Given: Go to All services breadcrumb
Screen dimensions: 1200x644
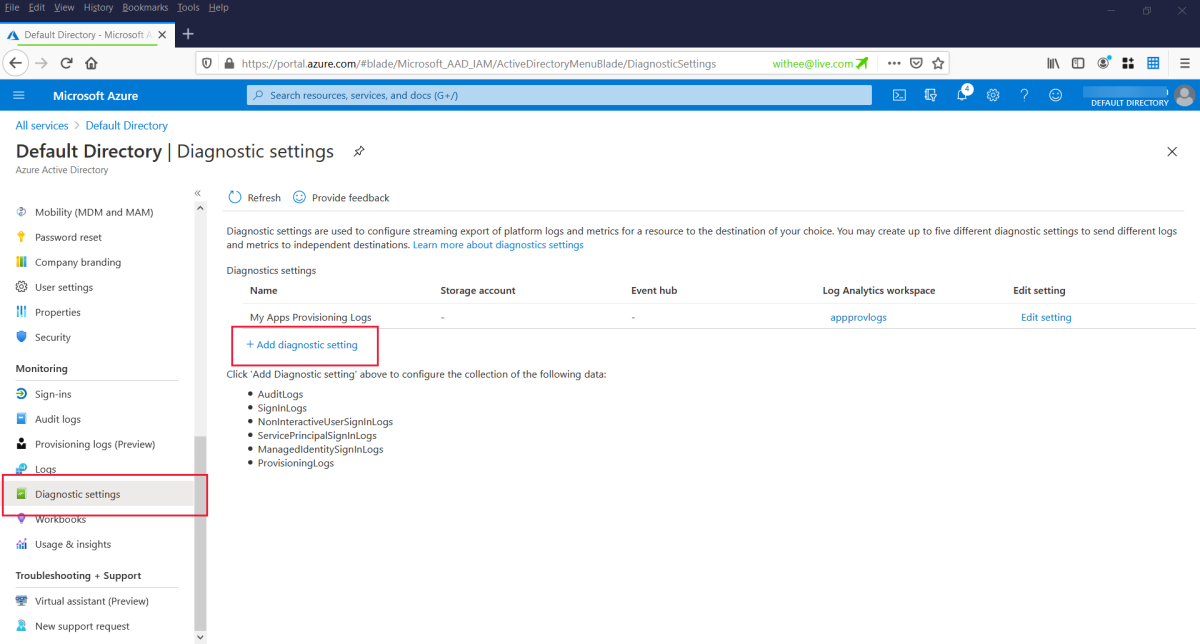Looking at the screenshot, I should tap(42, 126).
